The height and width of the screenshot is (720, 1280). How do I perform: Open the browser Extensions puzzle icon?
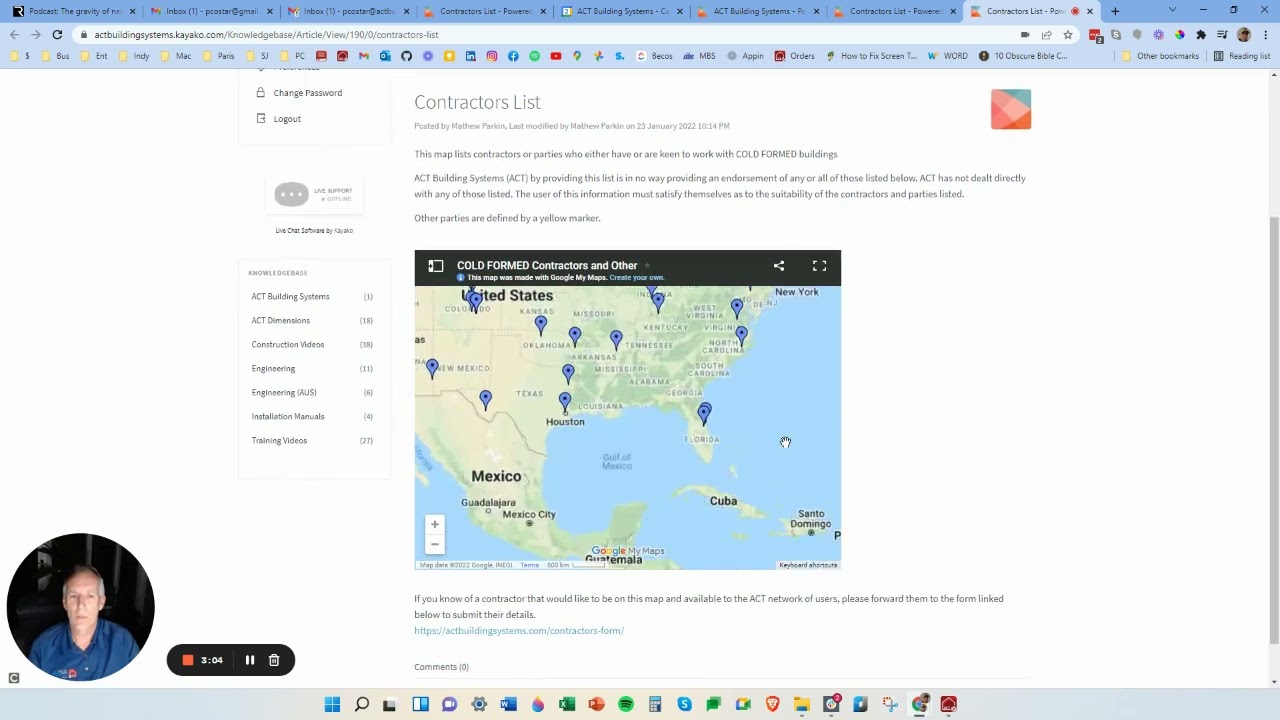[x=1201, y=34]
